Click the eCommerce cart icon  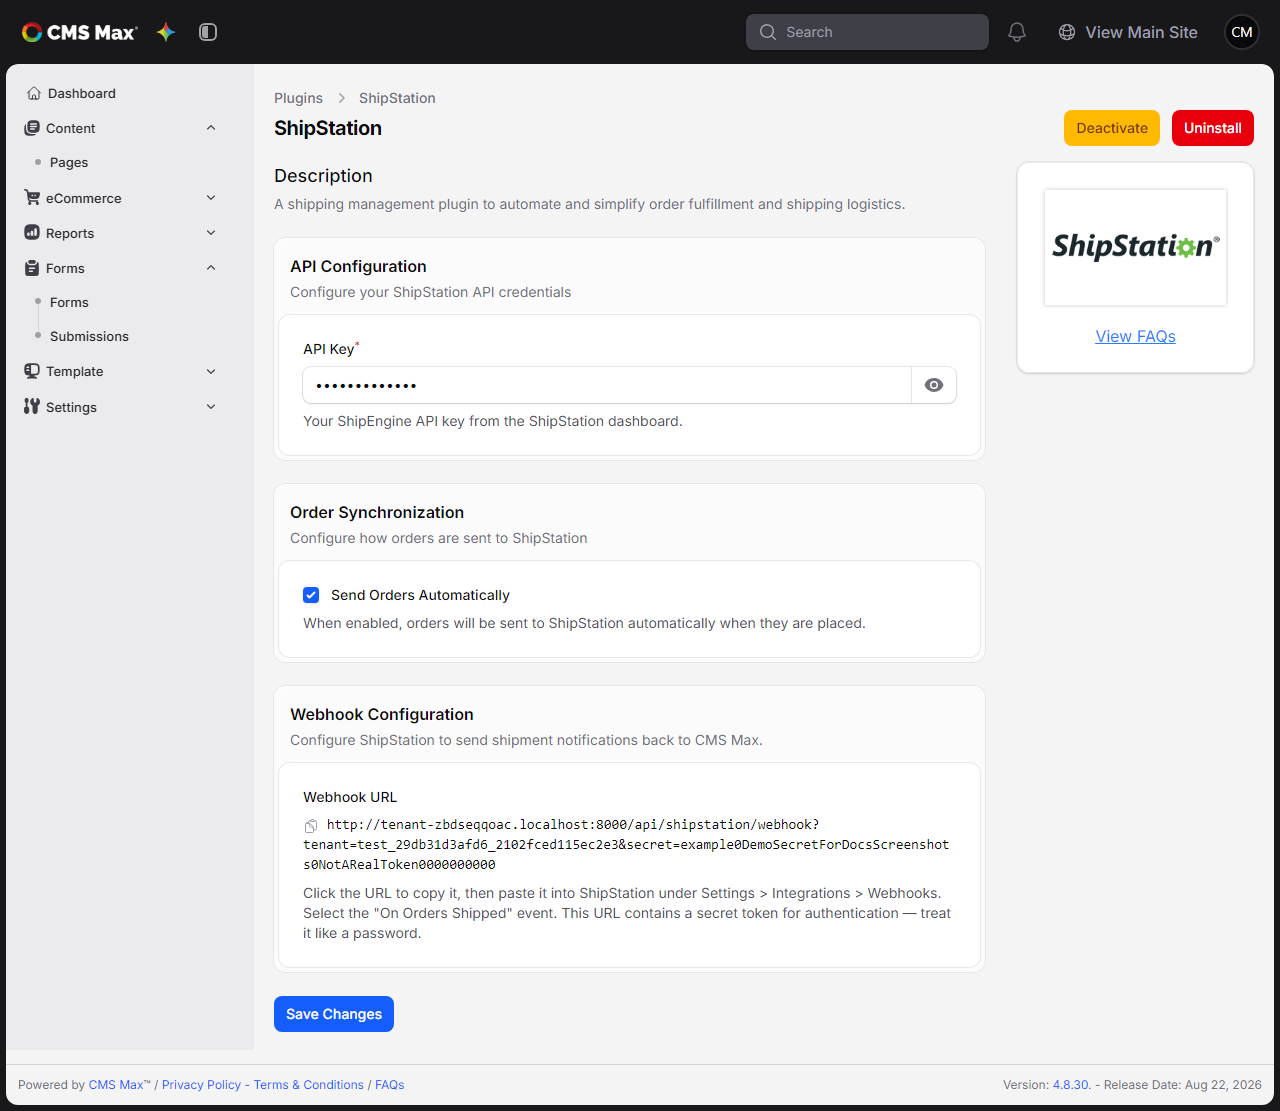(x=32, y=198)
